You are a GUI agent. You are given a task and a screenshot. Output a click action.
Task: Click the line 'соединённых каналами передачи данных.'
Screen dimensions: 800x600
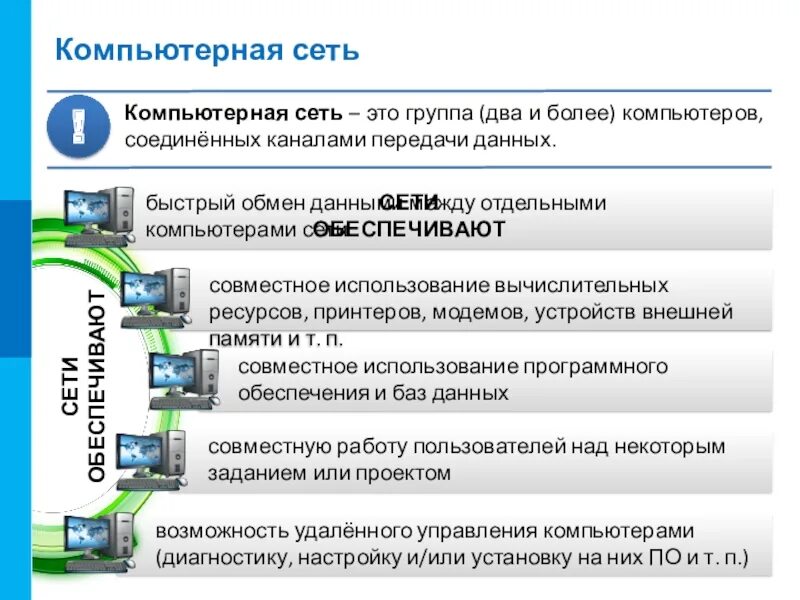pos(340,140)
